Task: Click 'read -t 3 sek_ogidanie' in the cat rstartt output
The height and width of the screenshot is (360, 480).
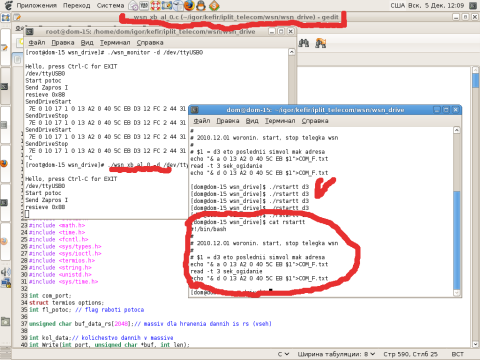Action: pyautogui.click(x=226, y=271)
